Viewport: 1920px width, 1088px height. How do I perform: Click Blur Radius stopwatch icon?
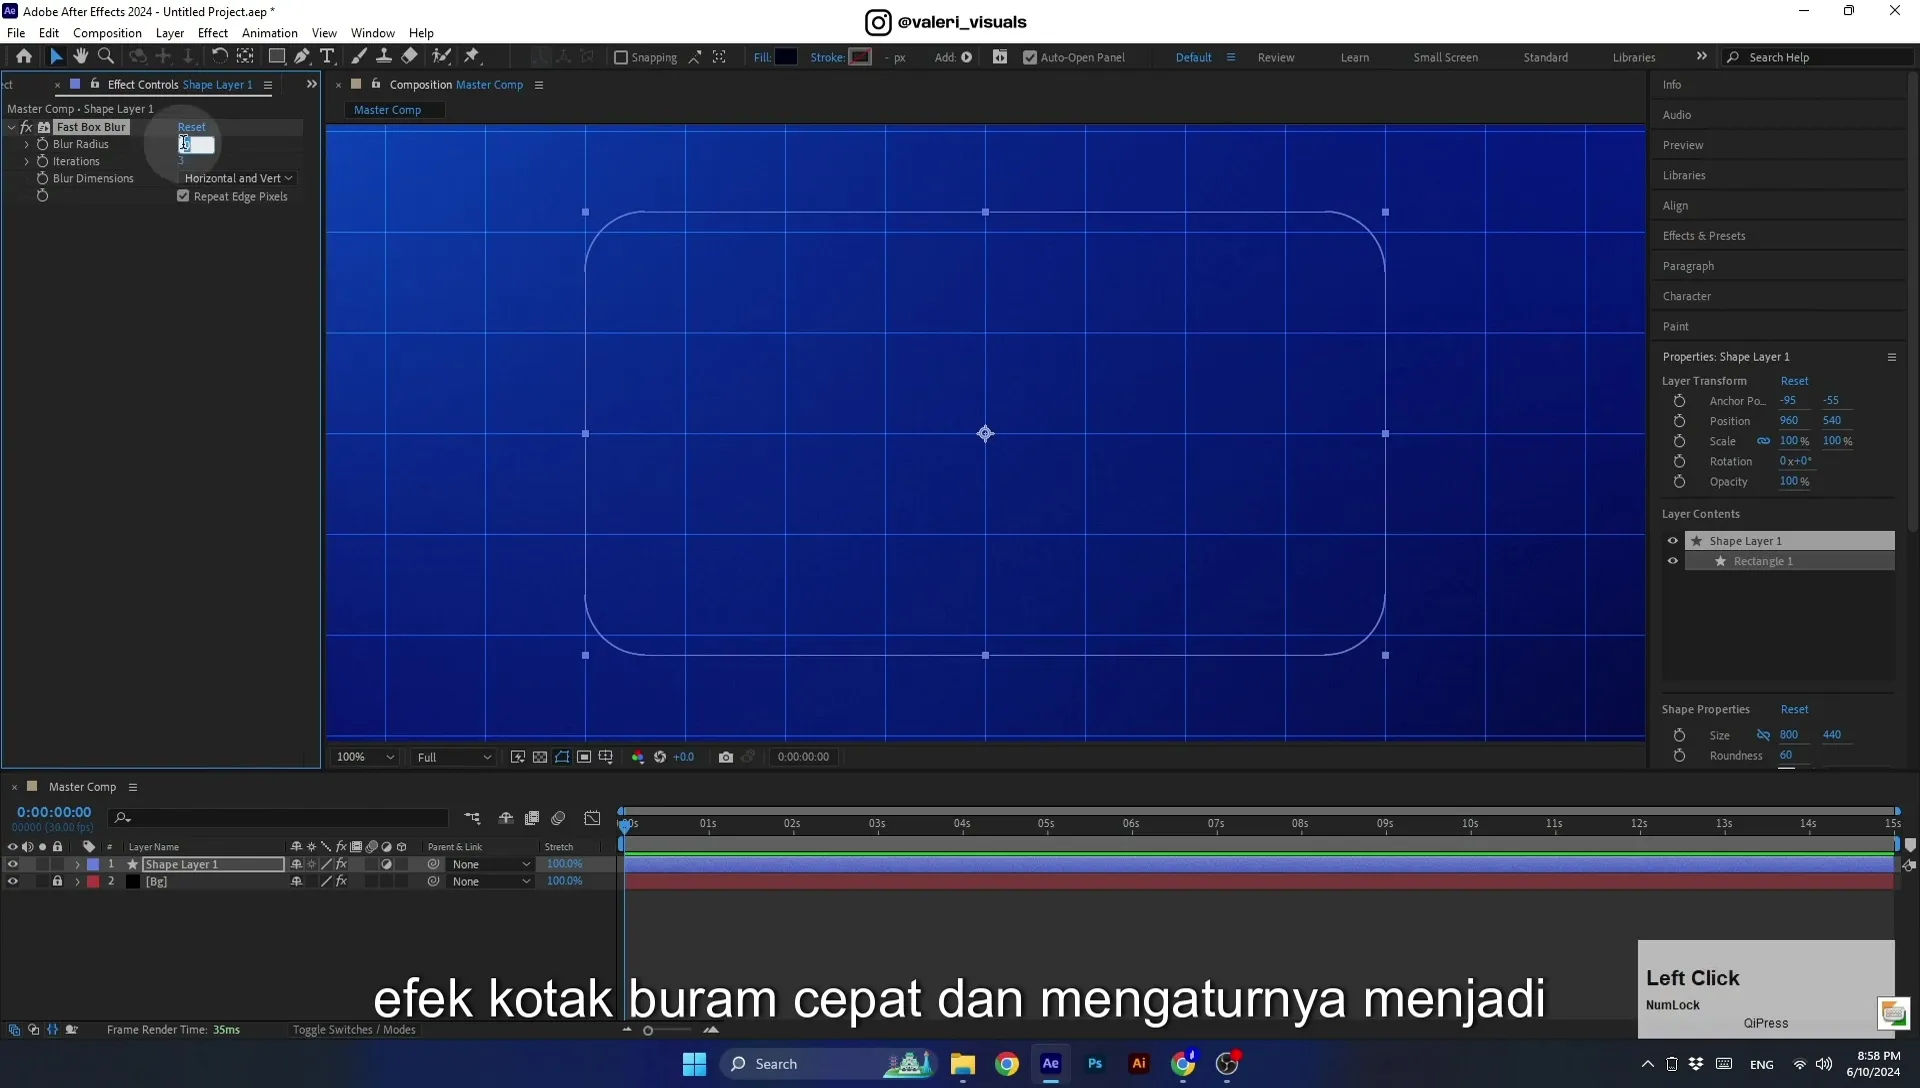[42, 144]
